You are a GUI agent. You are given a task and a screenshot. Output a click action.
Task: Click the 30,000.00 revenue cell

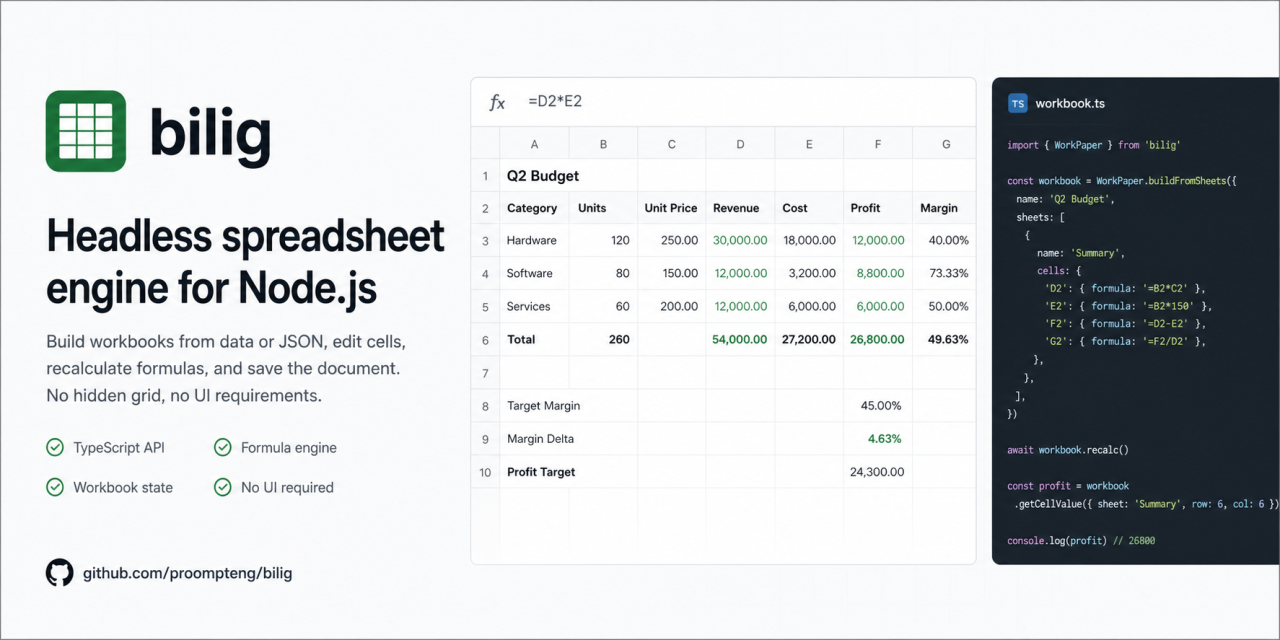pyautogui.click(x=740, y=241)
